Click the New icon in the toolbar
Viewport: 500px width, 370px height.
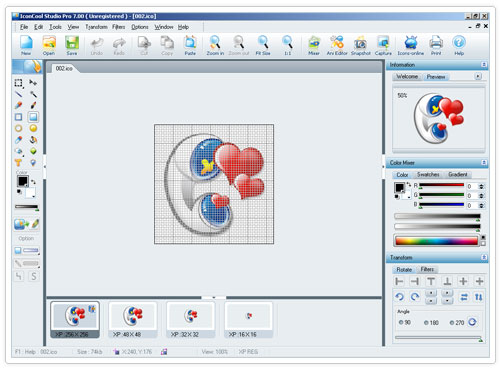26,45
